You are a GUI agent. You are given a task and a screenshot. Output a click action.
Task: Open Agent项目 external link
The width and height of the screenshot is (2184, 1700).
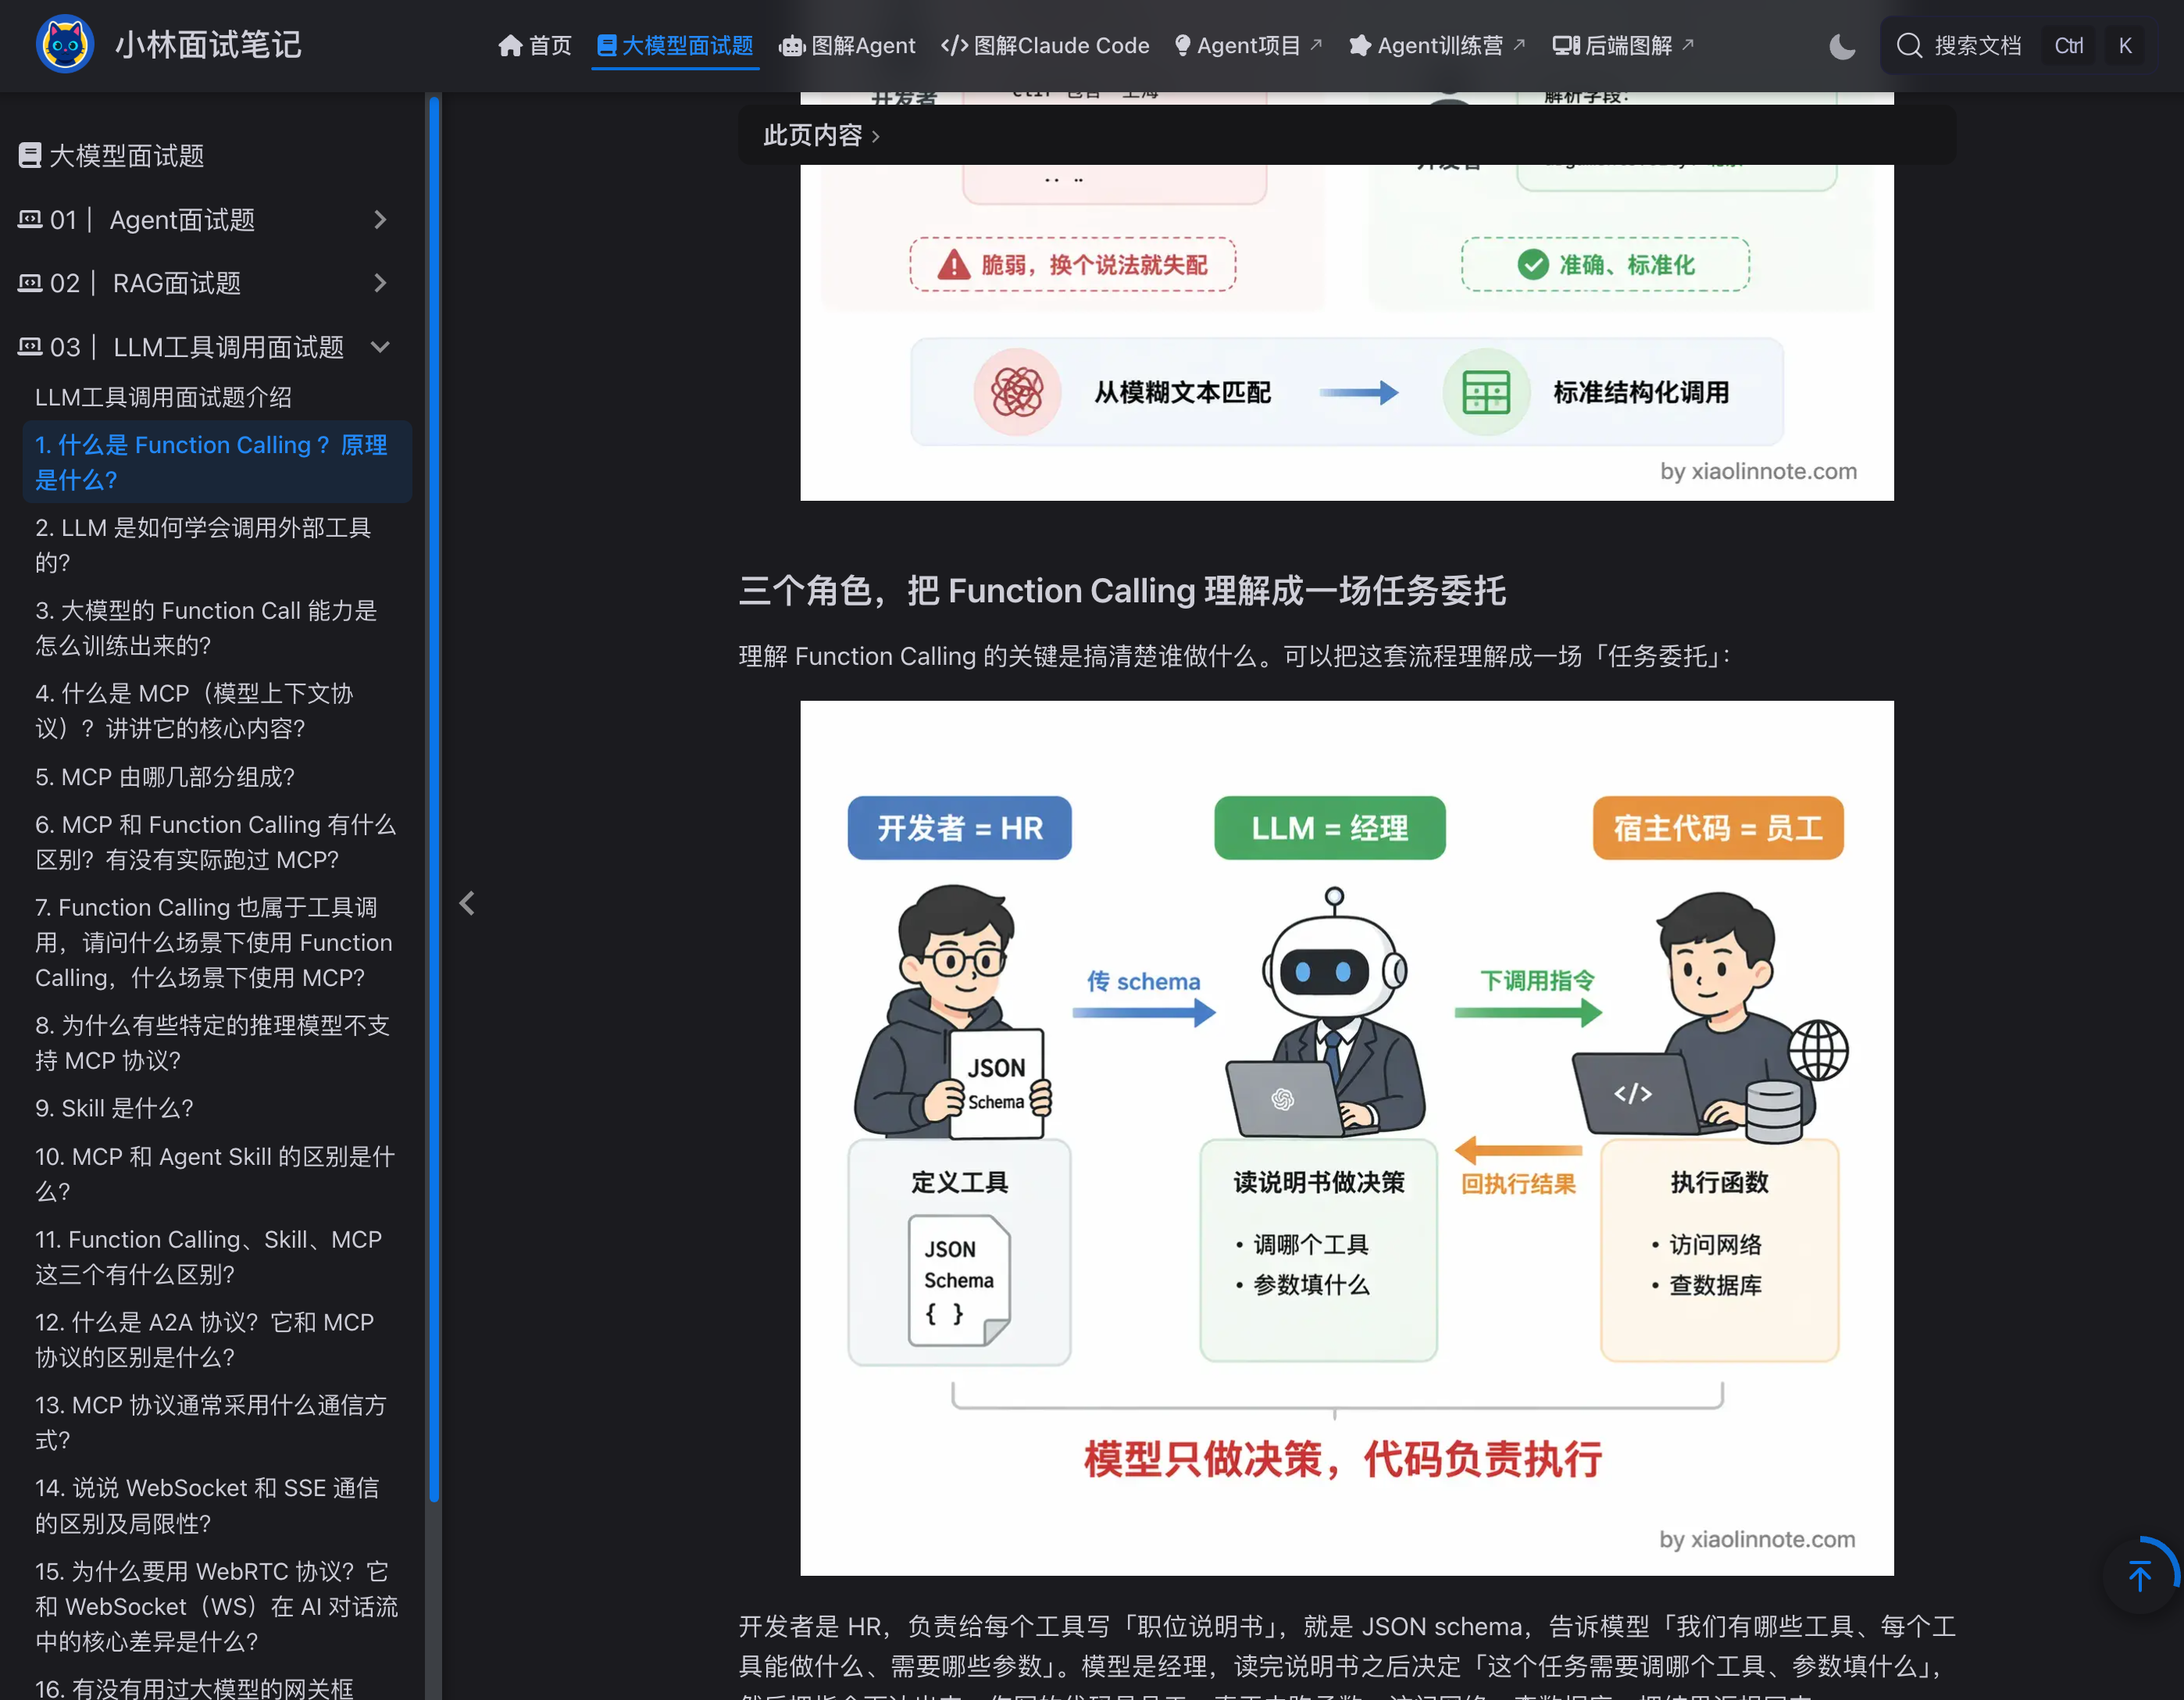tap(1248, 46)
